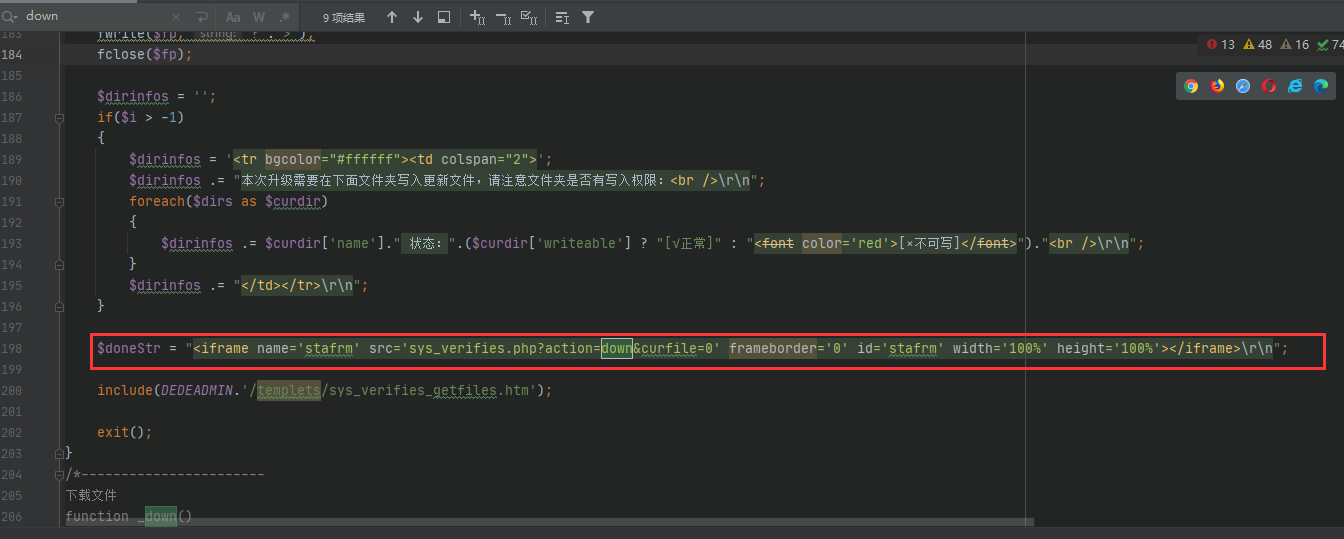Click the New Line icon in the search box
1344x539 pixels.
point(202,17)
